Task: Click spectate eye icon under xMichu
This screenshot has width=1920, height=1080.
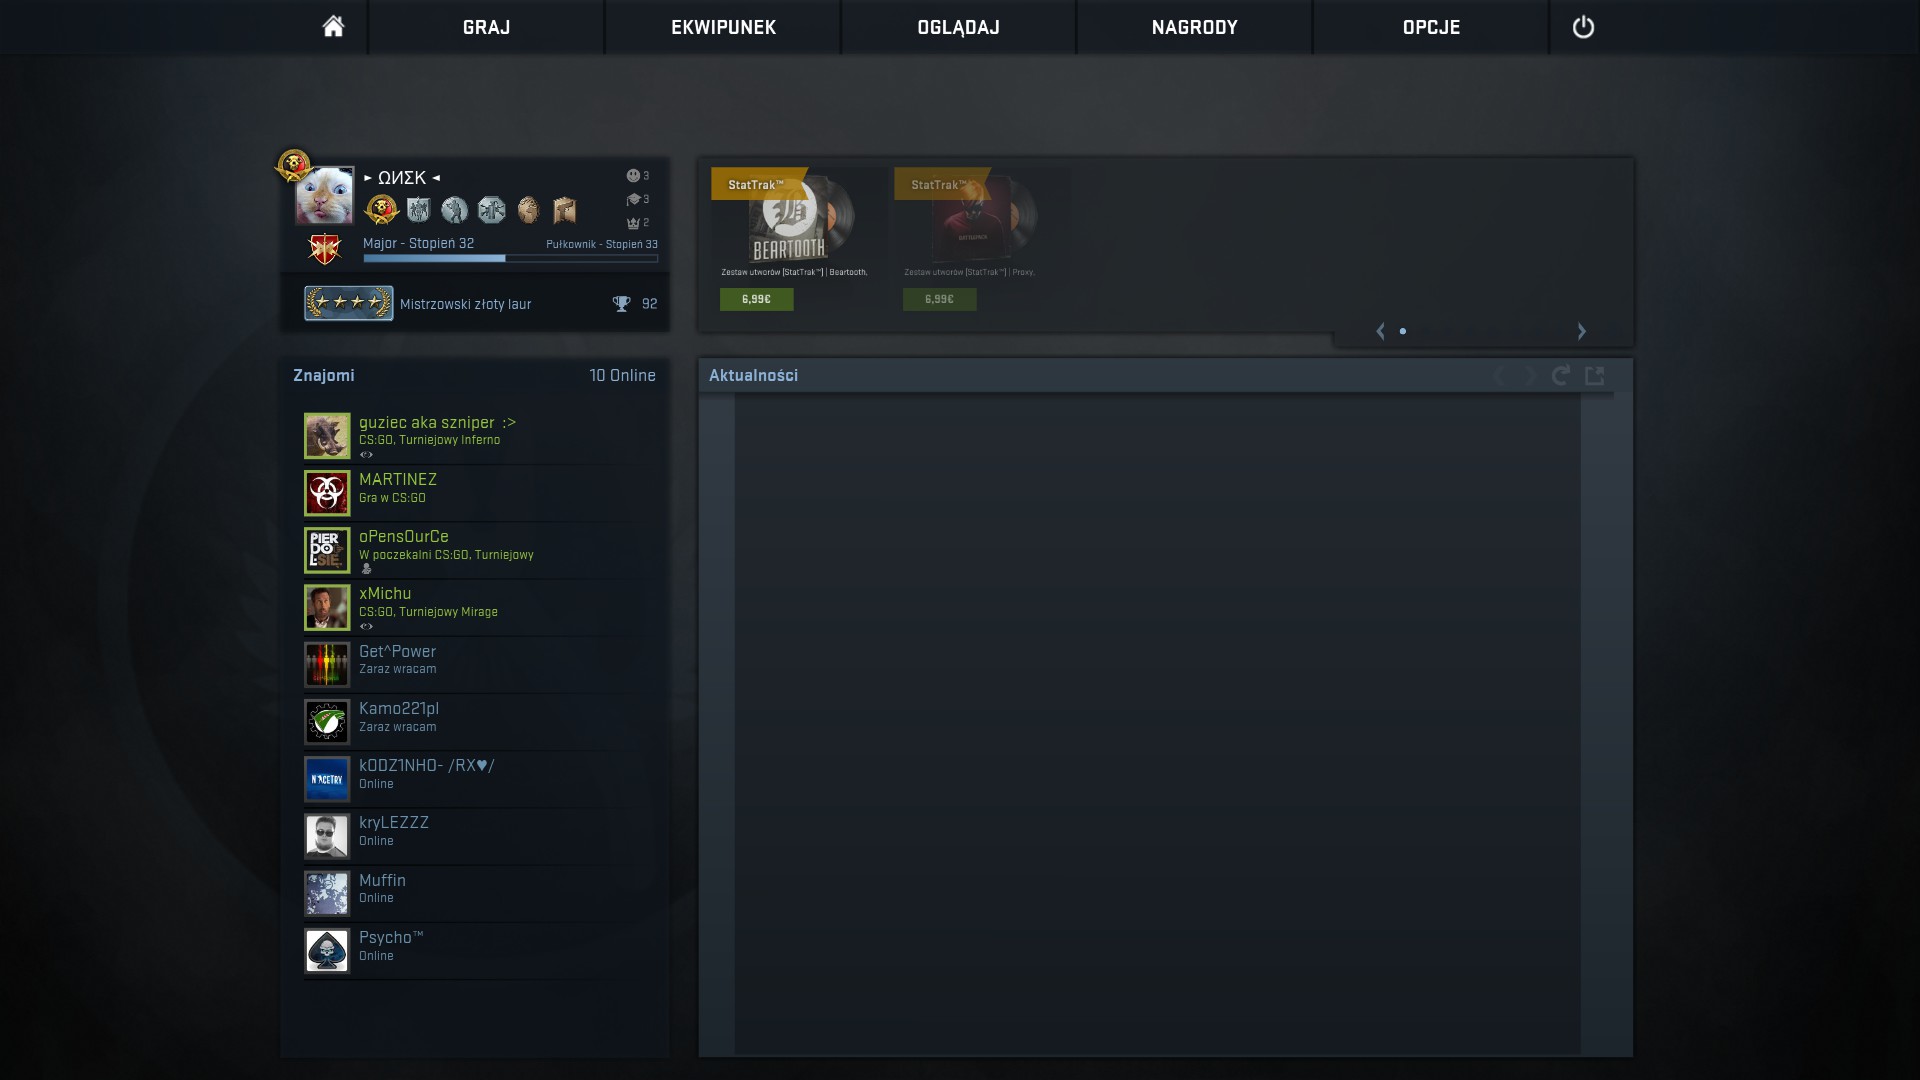Action: [366, 627]
